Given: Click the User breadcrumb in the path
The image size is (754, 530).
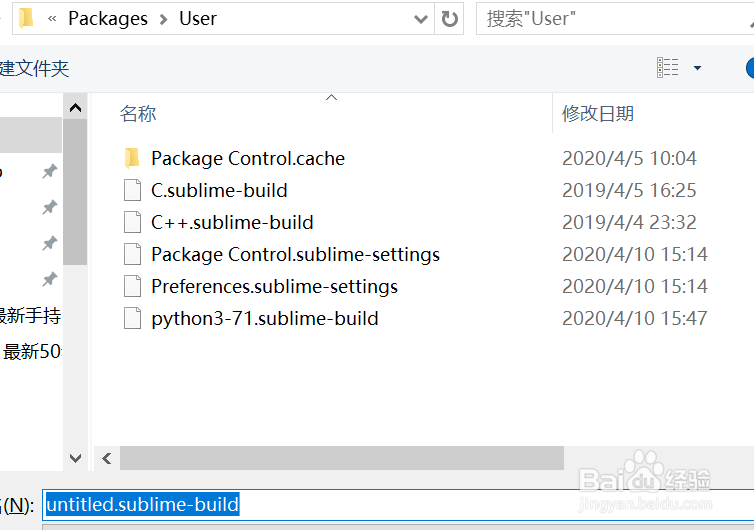Looking at the screenshot, I should (x=198, y=18).
